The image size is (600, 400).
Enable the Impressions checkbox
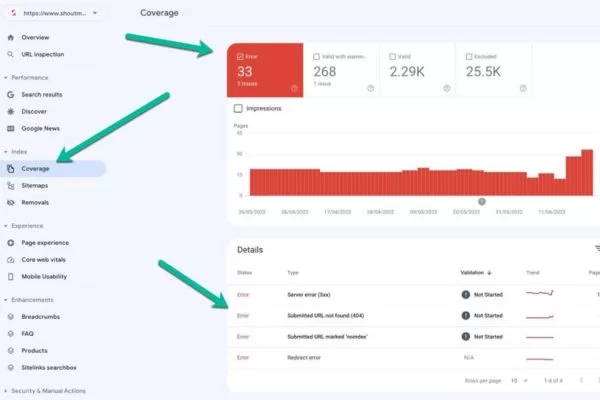pos(238,108)
